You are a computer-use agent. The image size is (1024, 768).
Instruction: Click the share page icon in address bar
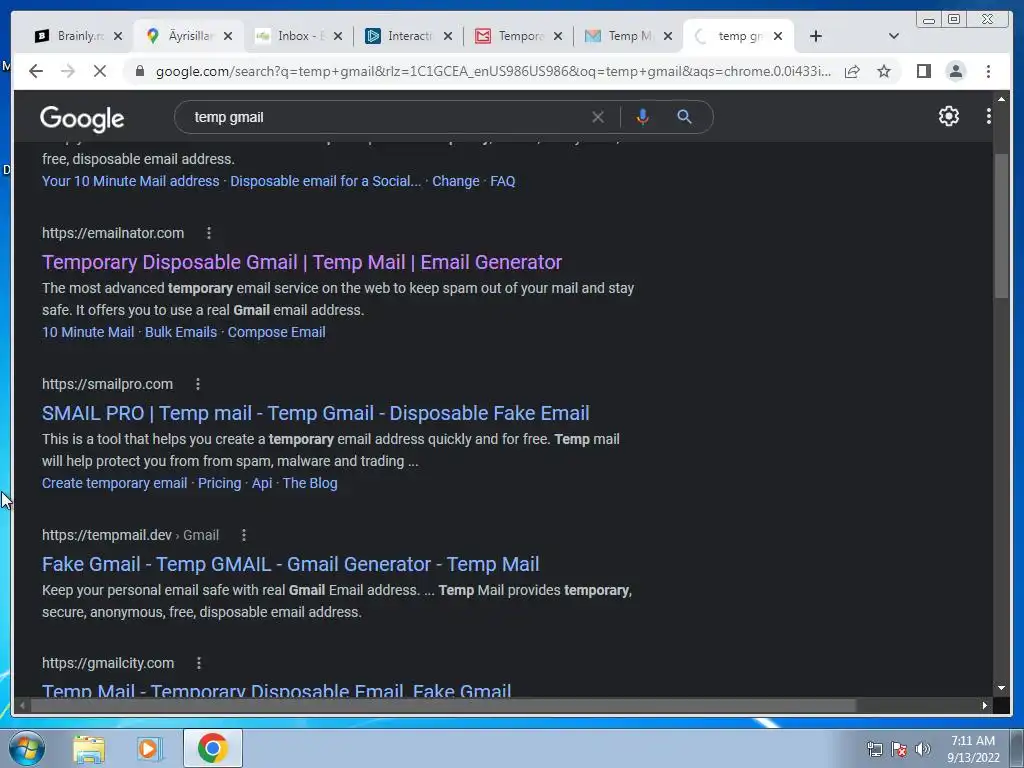852,71
